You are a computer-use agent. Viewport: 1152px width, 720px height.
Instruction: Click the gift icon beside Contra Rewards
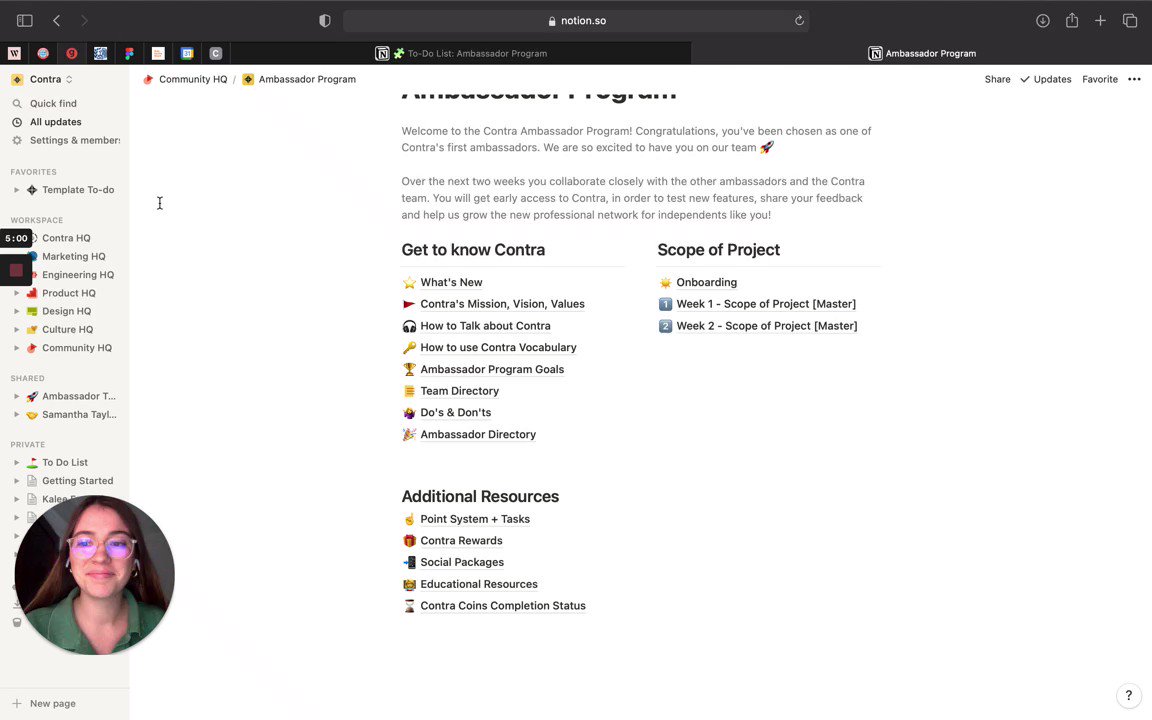pyautogui.click(x=409, y=541)
